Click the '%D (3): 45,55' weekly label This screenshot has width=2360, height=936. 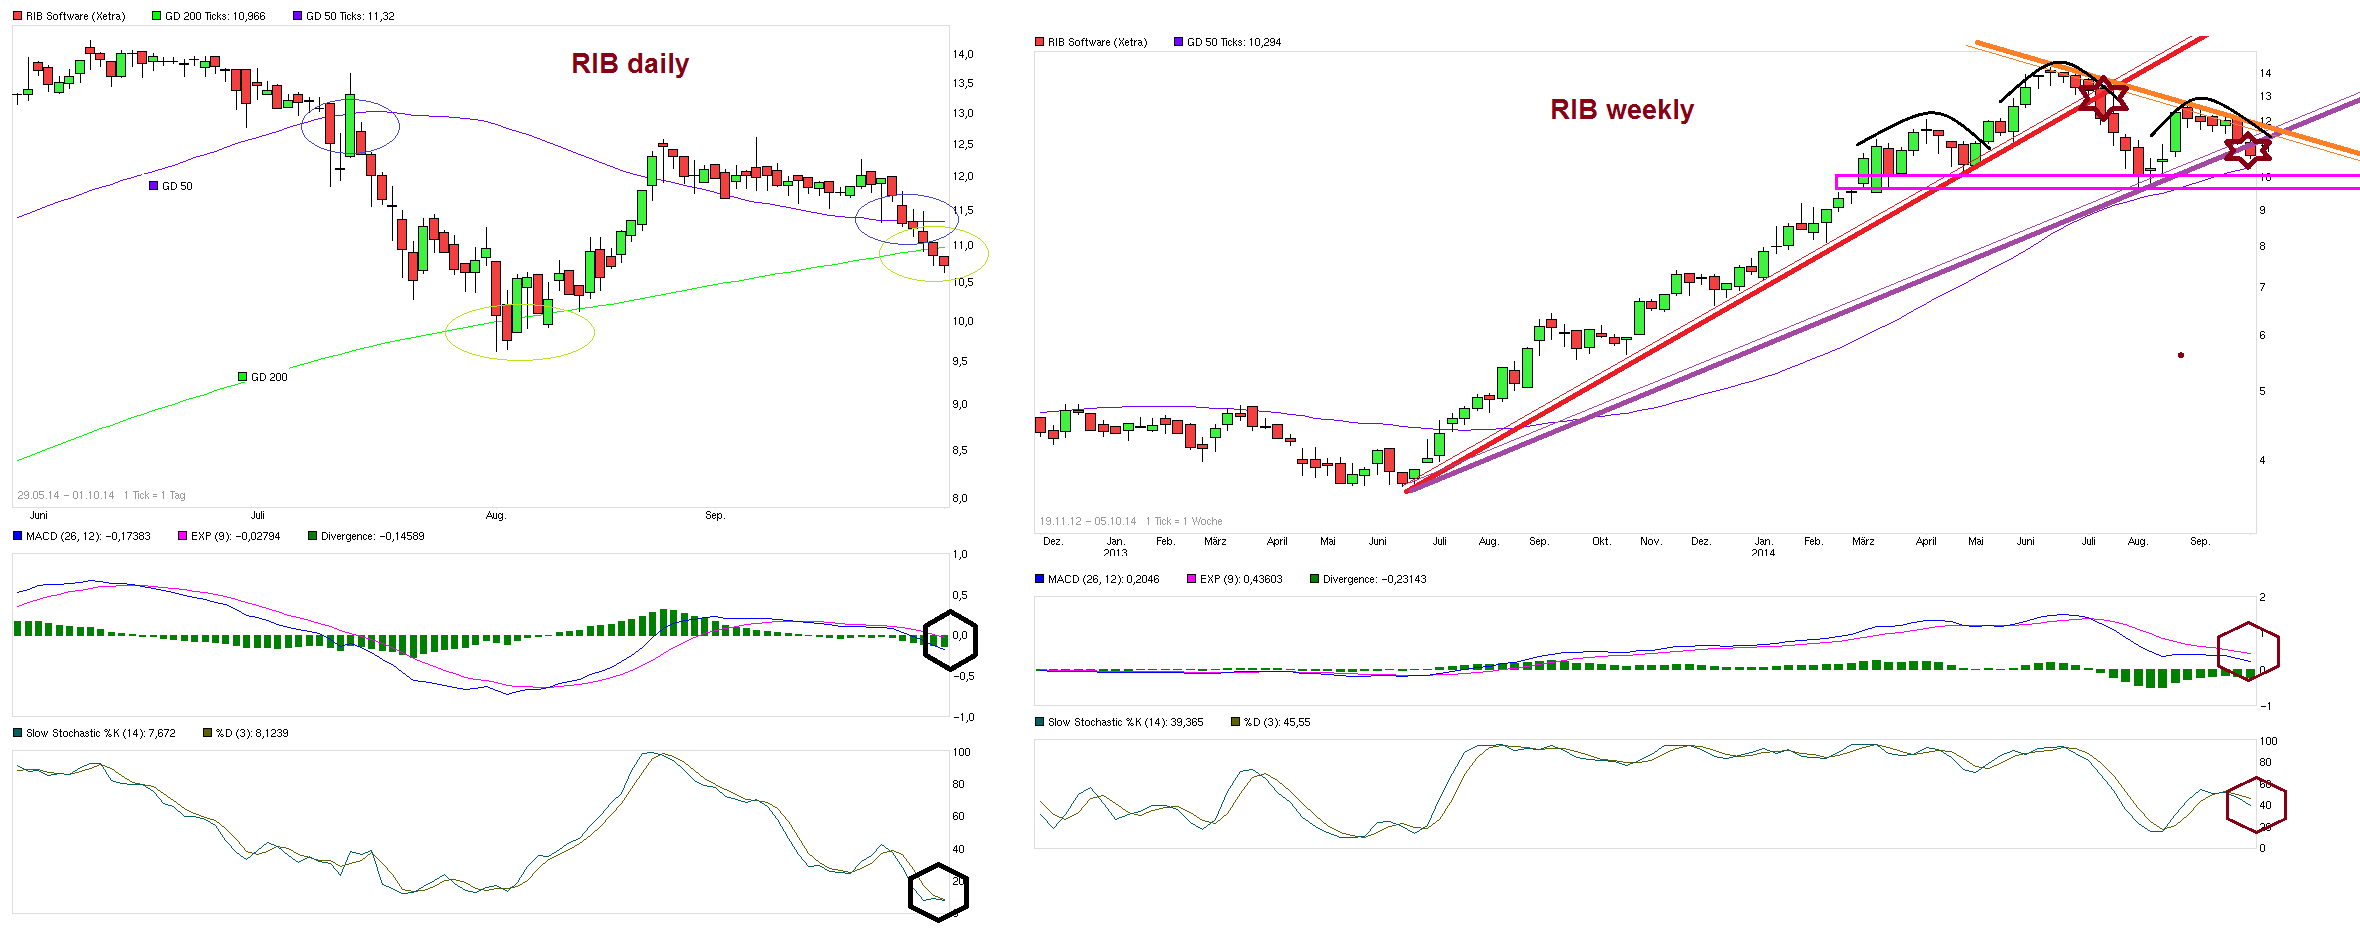[1277, 722]
